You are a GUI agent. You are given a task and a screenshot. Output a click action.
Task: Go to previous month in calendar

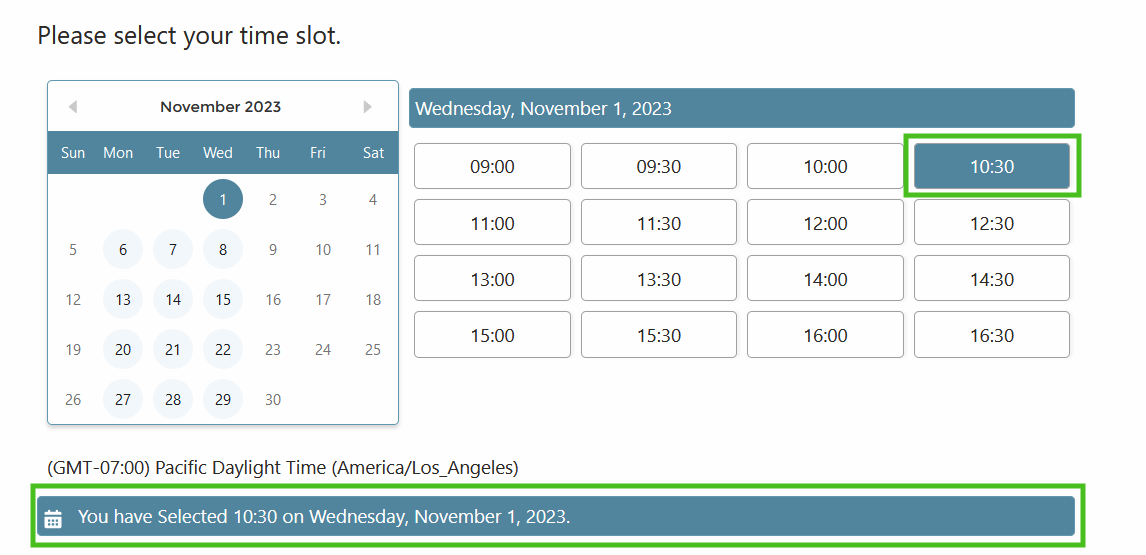[73, 107]
